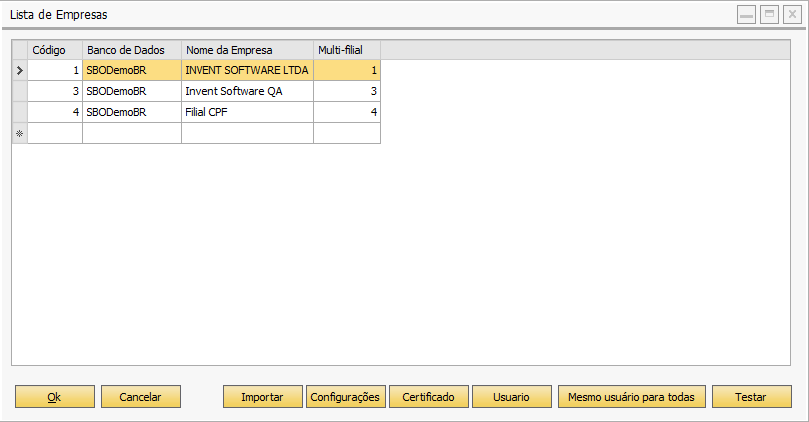809x422 pixels.
Task: Select the Invent Software QA cell
Action: (x=248, y=91)
